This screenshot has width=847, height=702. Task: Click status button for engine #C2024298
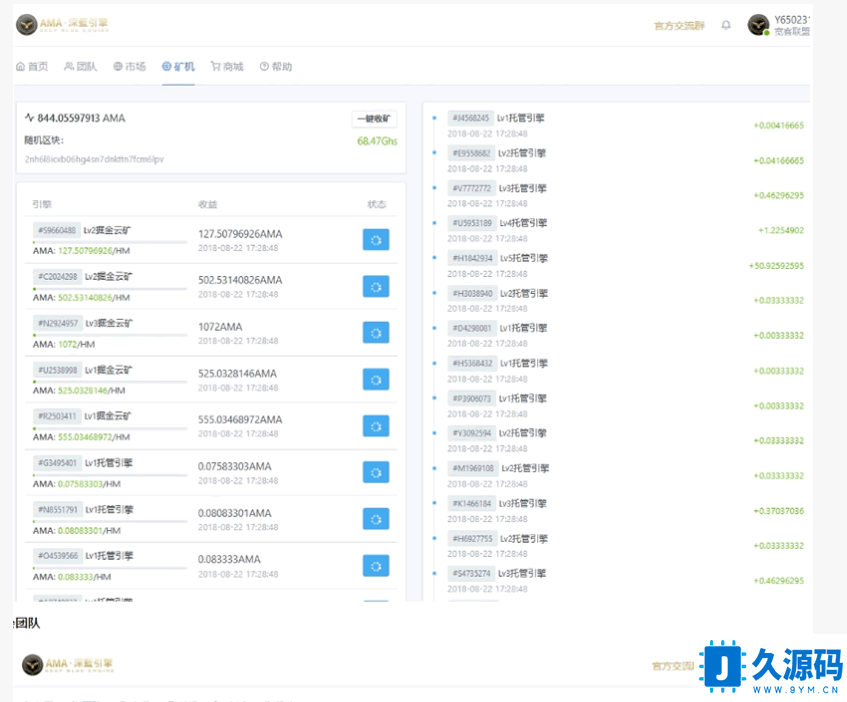[376, 287]
